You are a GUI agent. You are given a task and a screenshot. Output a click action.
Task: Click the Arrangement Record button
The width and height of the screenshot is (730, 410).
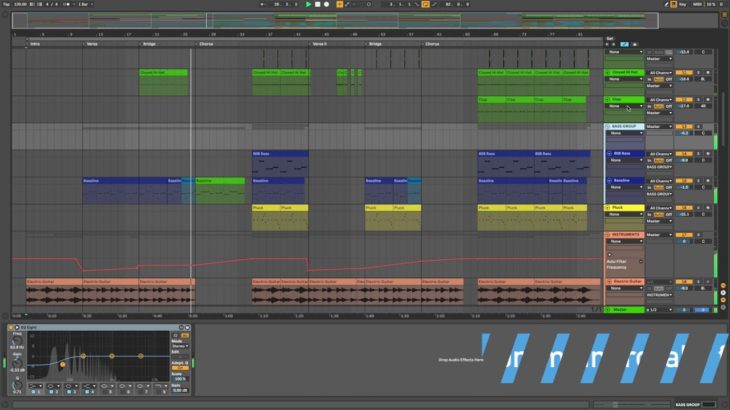point(326,4)
